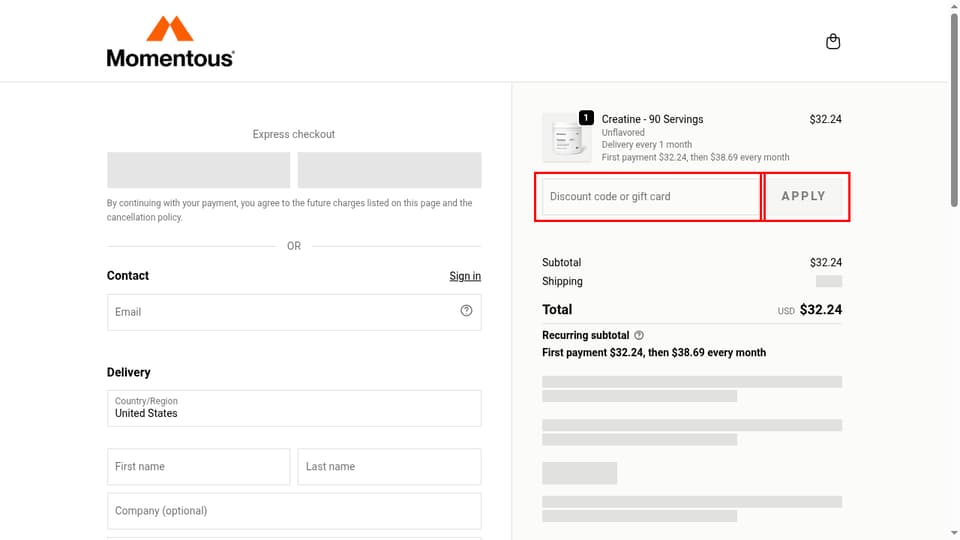The image size is (960, 540).
Task: Select the Last name field
Action: pos(389,467)
